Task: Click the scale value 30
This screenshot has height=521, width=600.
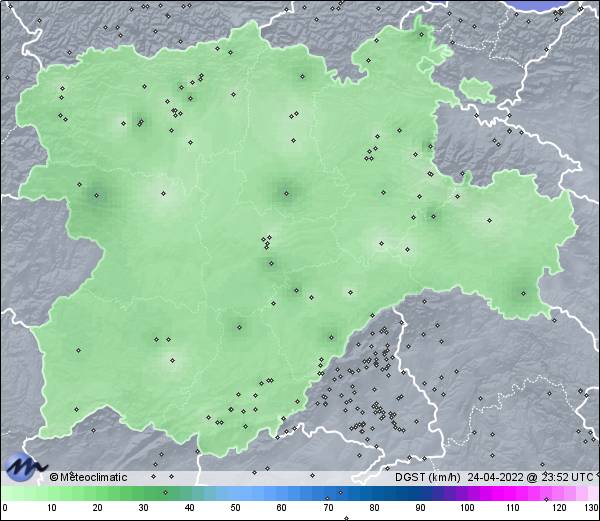Action: click(143, 508)
